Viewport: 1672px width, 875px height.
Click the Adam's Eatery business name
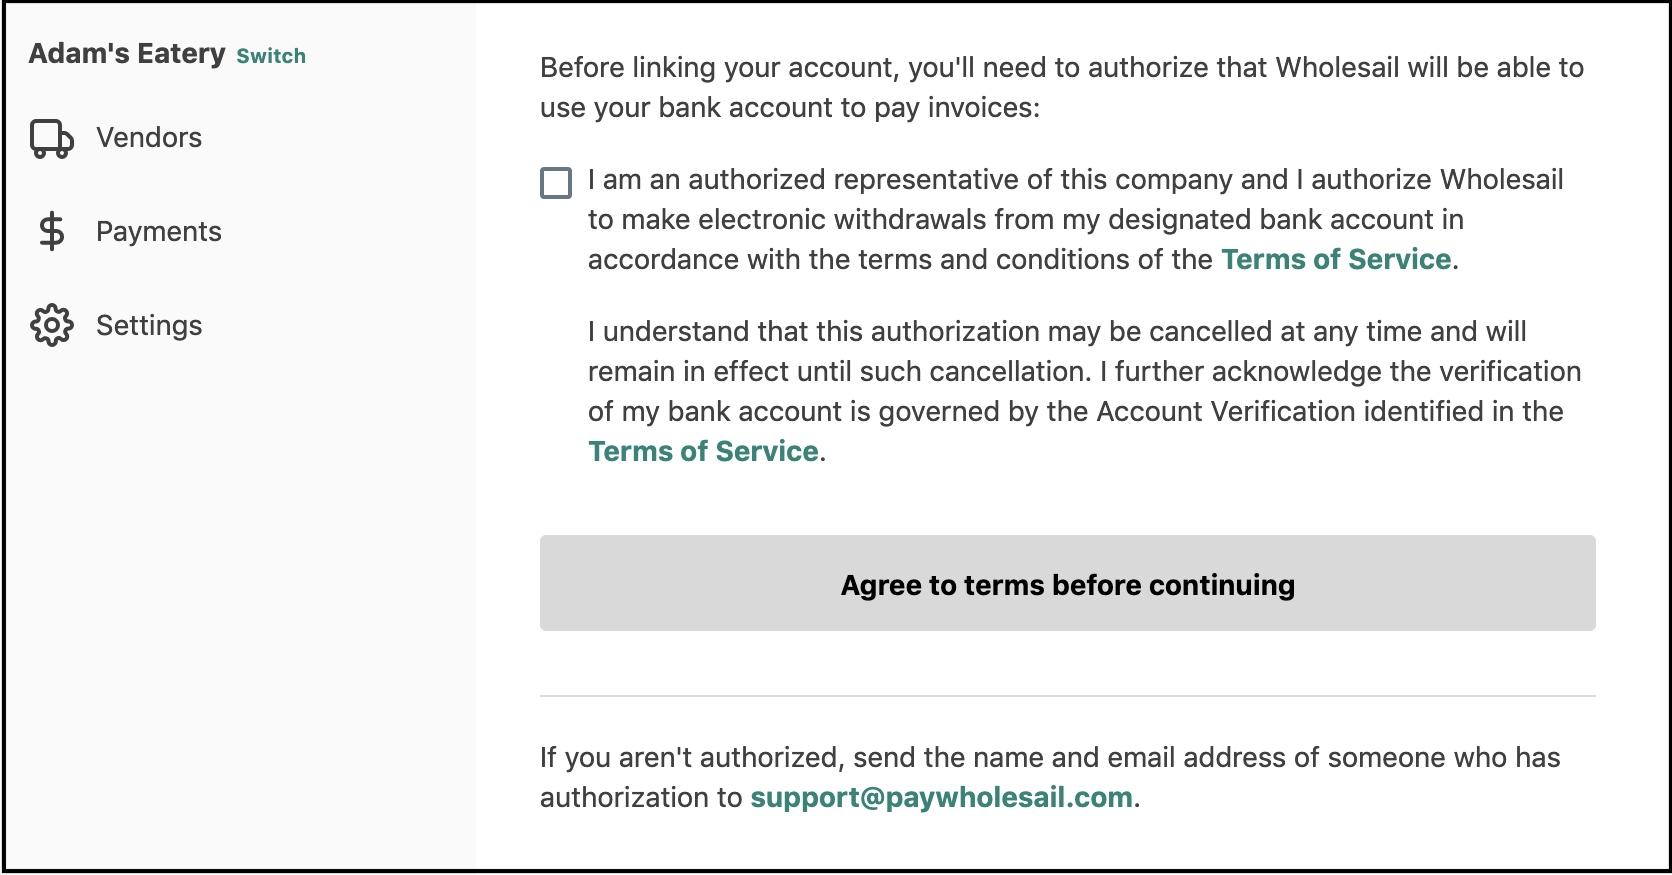click(127, 53)
